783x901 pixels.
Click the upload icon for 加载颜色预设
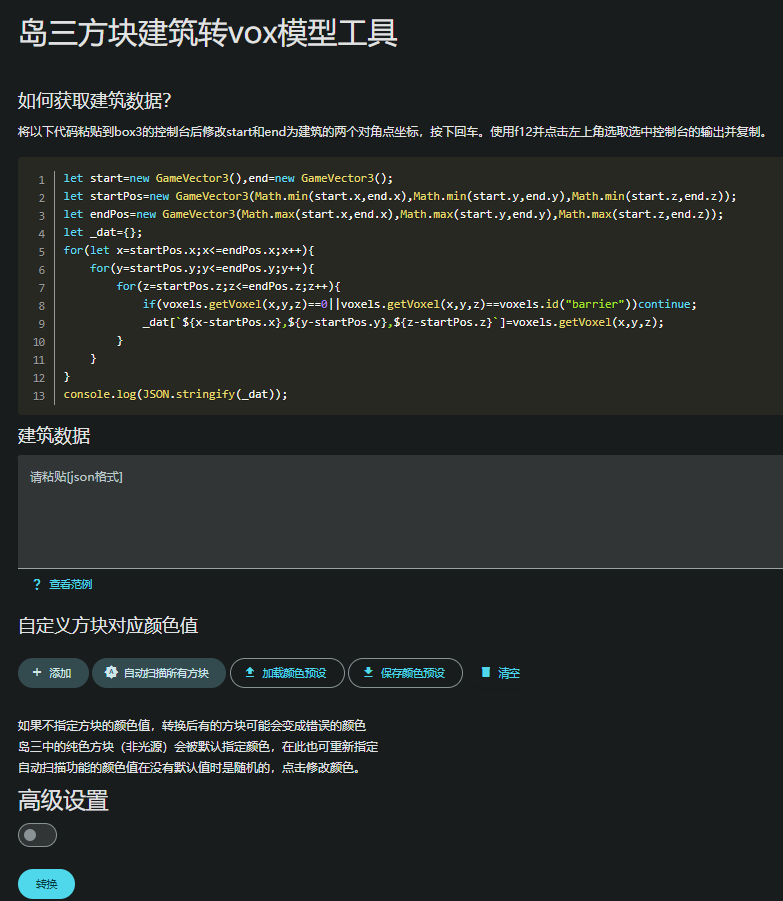[x=250, y=673]
